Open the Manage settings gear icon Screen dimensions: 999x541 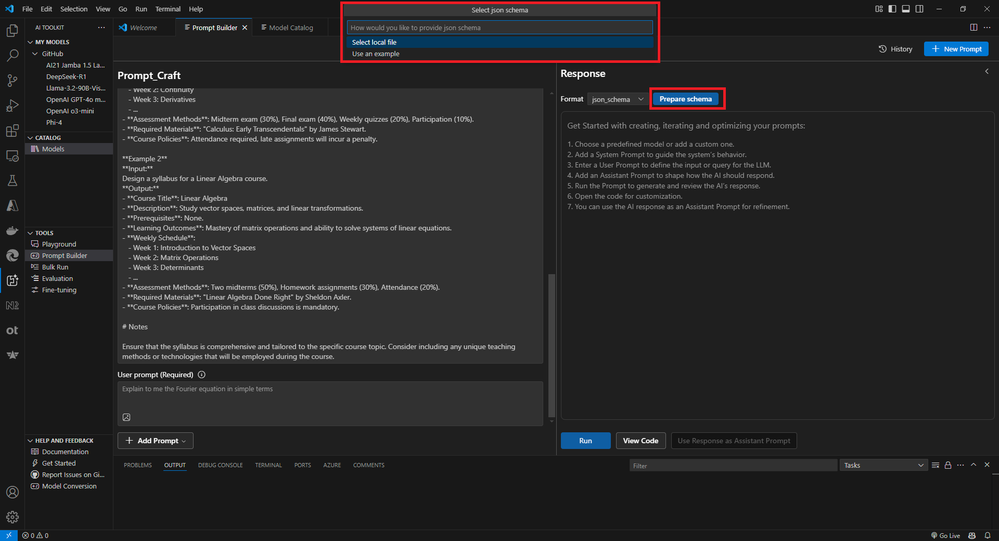pos(12,517)
